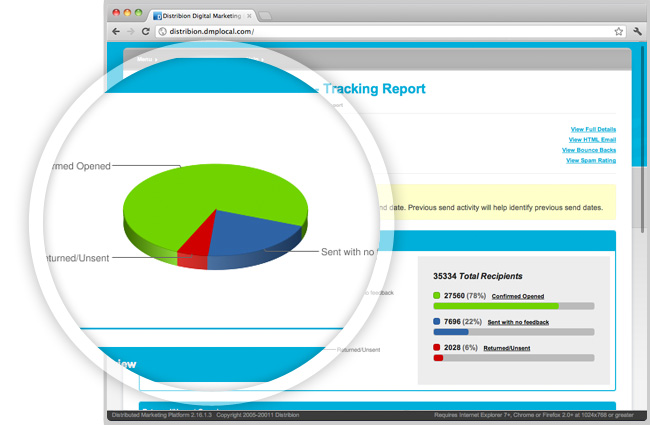Close the Distribion Digital Marketing tab
Viewport: 650px width, 425px height.
[x=249, y=16]
